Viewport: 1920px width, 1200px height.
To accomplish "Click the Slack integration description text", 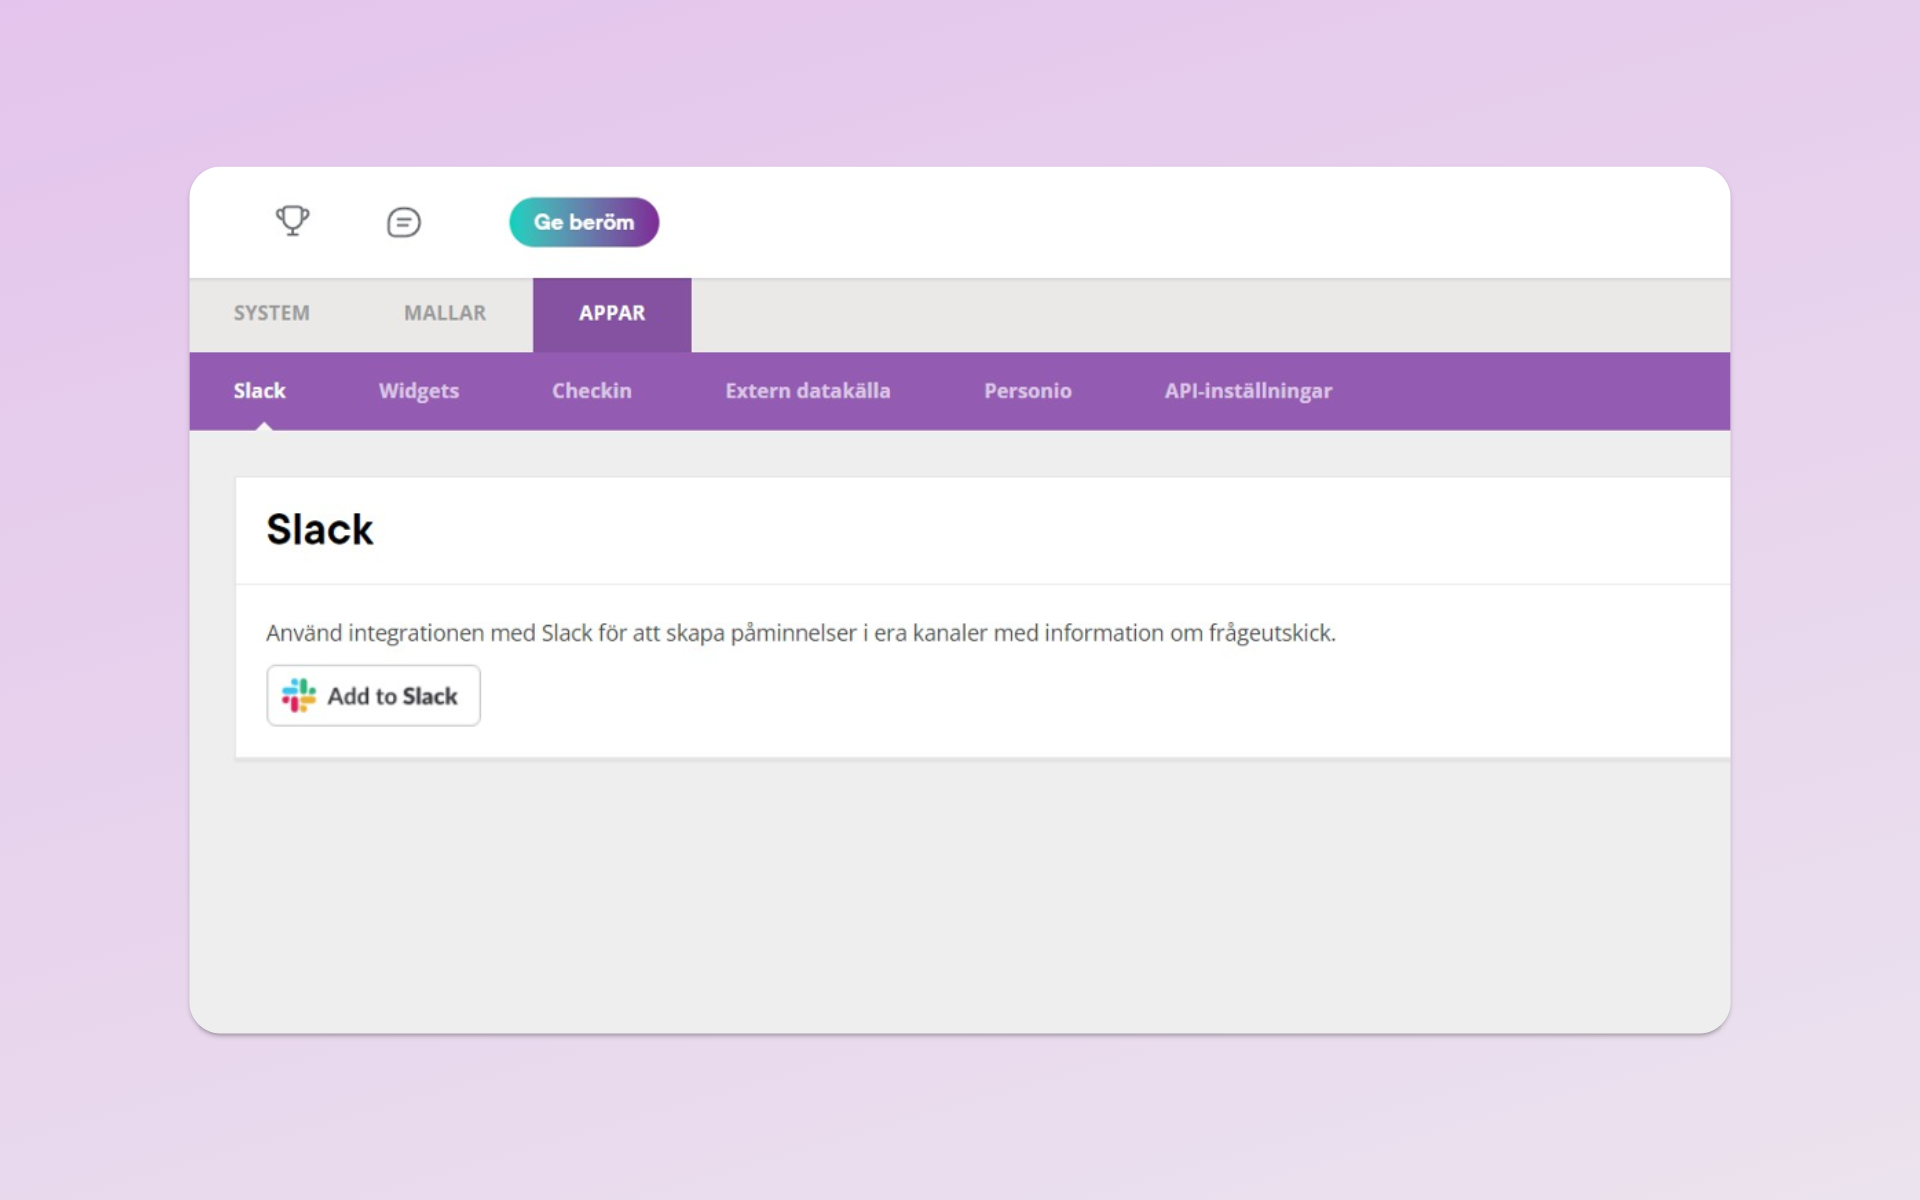I will (x=801, y=633).
